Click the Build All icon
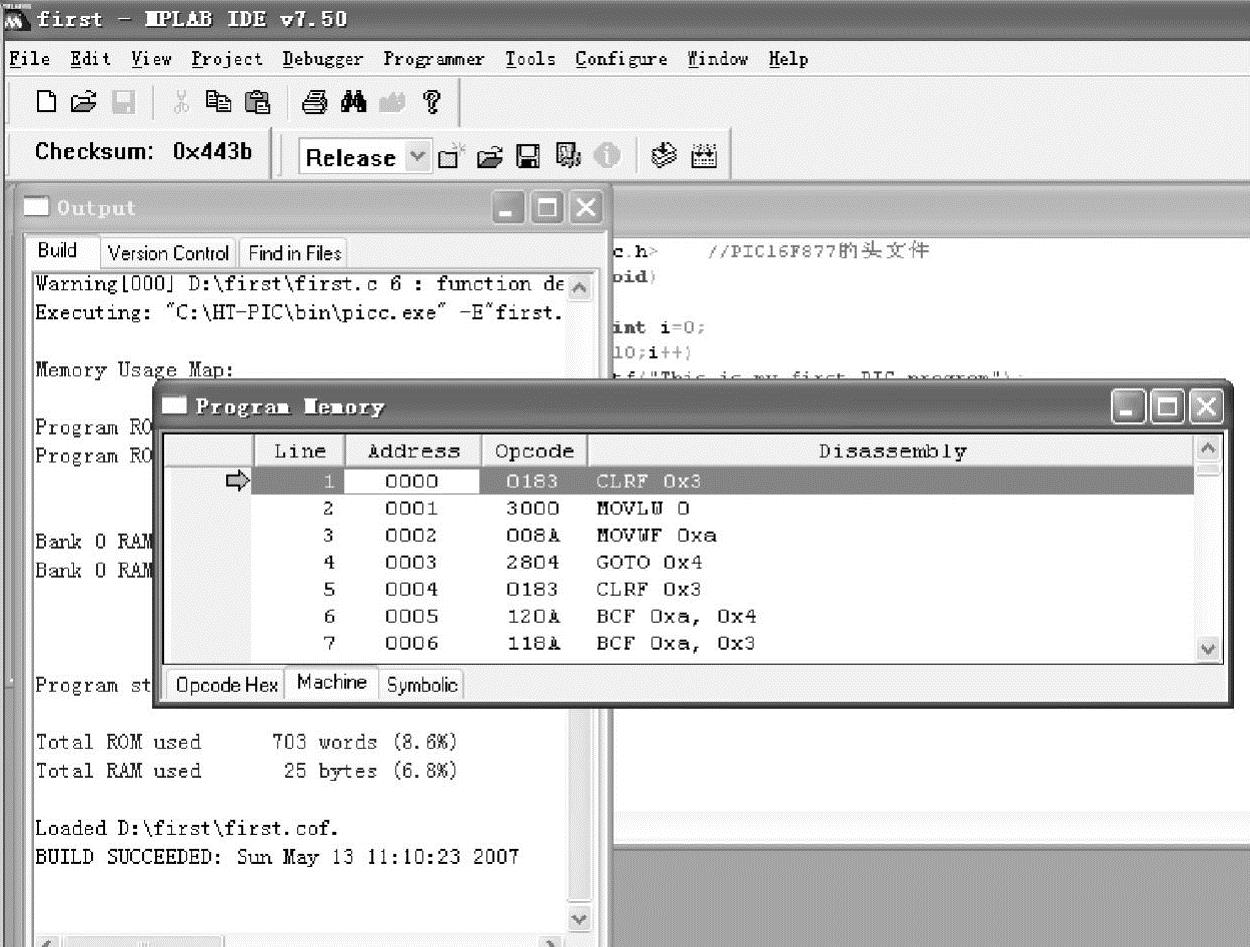Image resolution: width=1250 pixels, height=947 pixels. pyautogui.click(x=704, y=156)
